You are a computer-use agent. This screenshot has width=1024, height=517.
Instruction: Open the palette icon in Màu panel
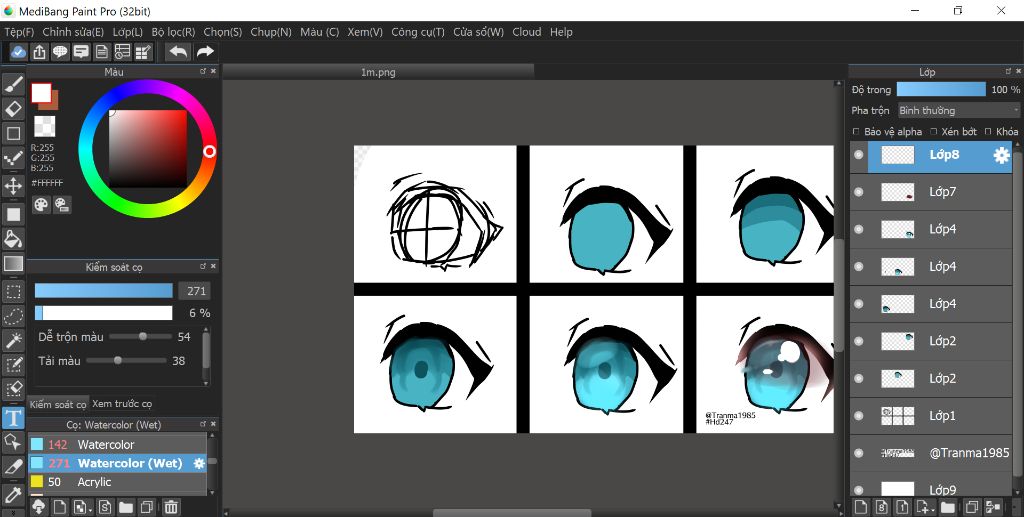pyautogui.click(x=41, y=205)
